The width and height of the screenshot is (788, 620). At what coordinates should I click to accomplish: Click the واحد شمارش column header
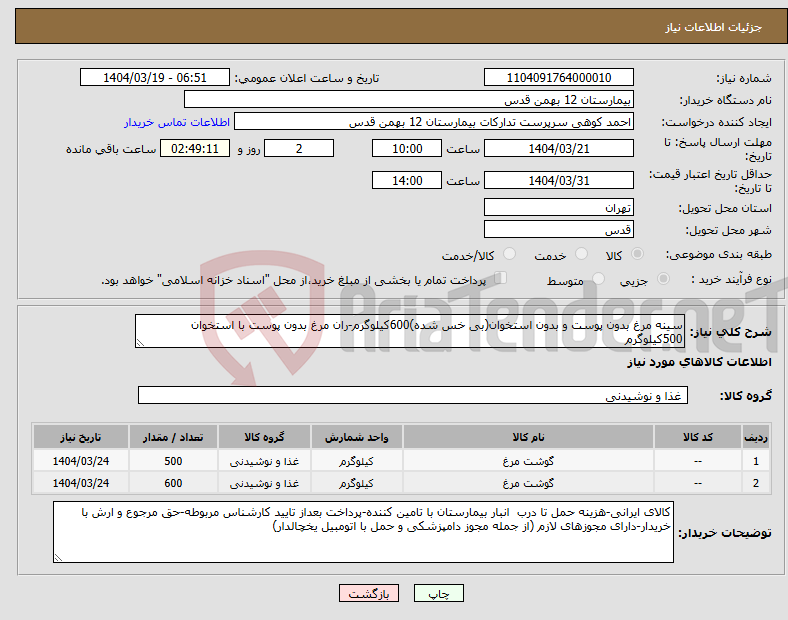click(356, 437)
